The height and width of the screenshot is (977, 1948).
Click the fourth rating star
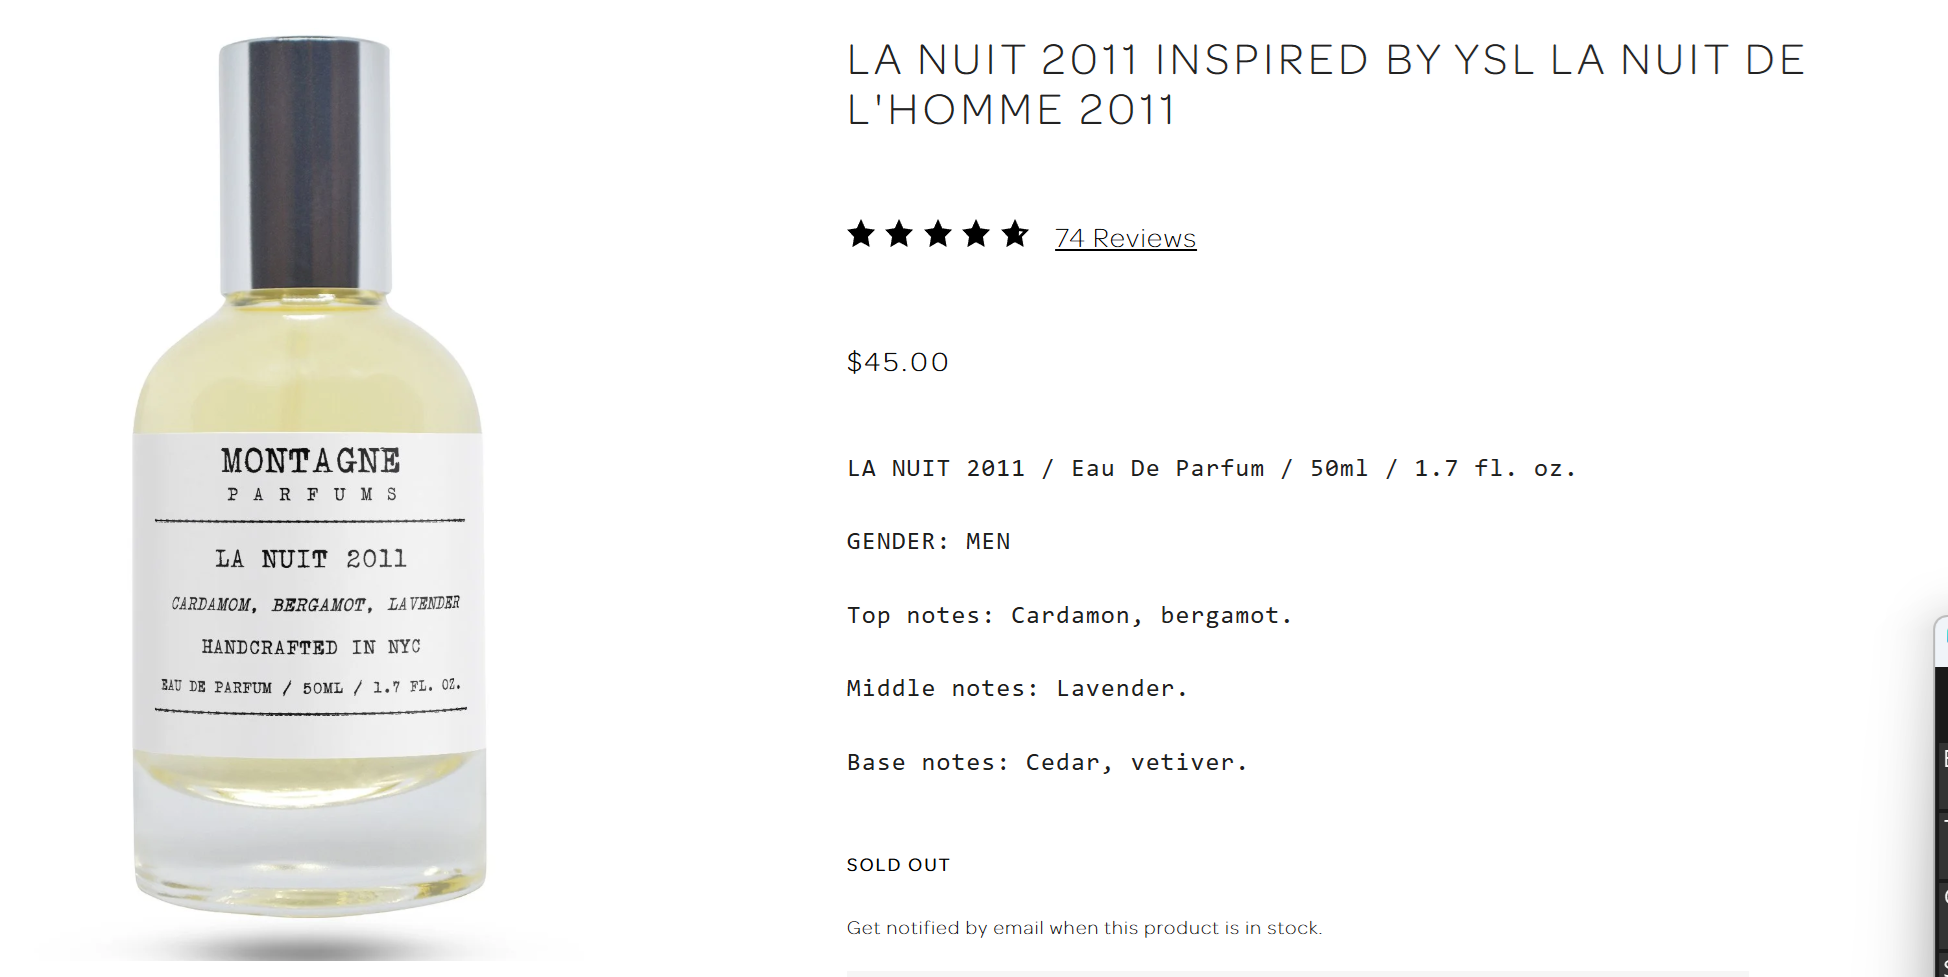(976, 235)
